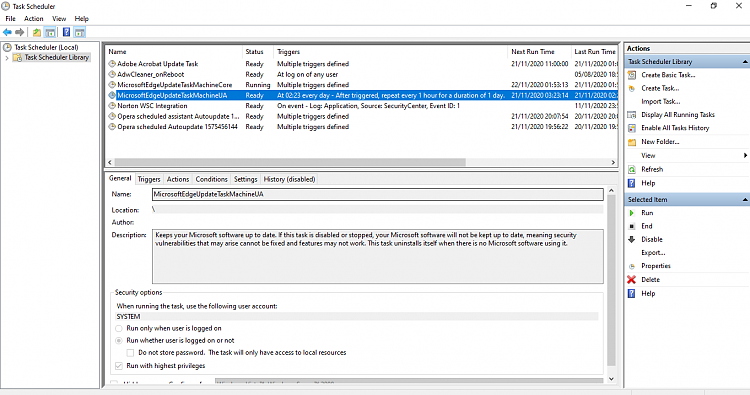The width and height of the screenshot is (750, 395).
Task: Select the General tab
Action: click(120, 178)
